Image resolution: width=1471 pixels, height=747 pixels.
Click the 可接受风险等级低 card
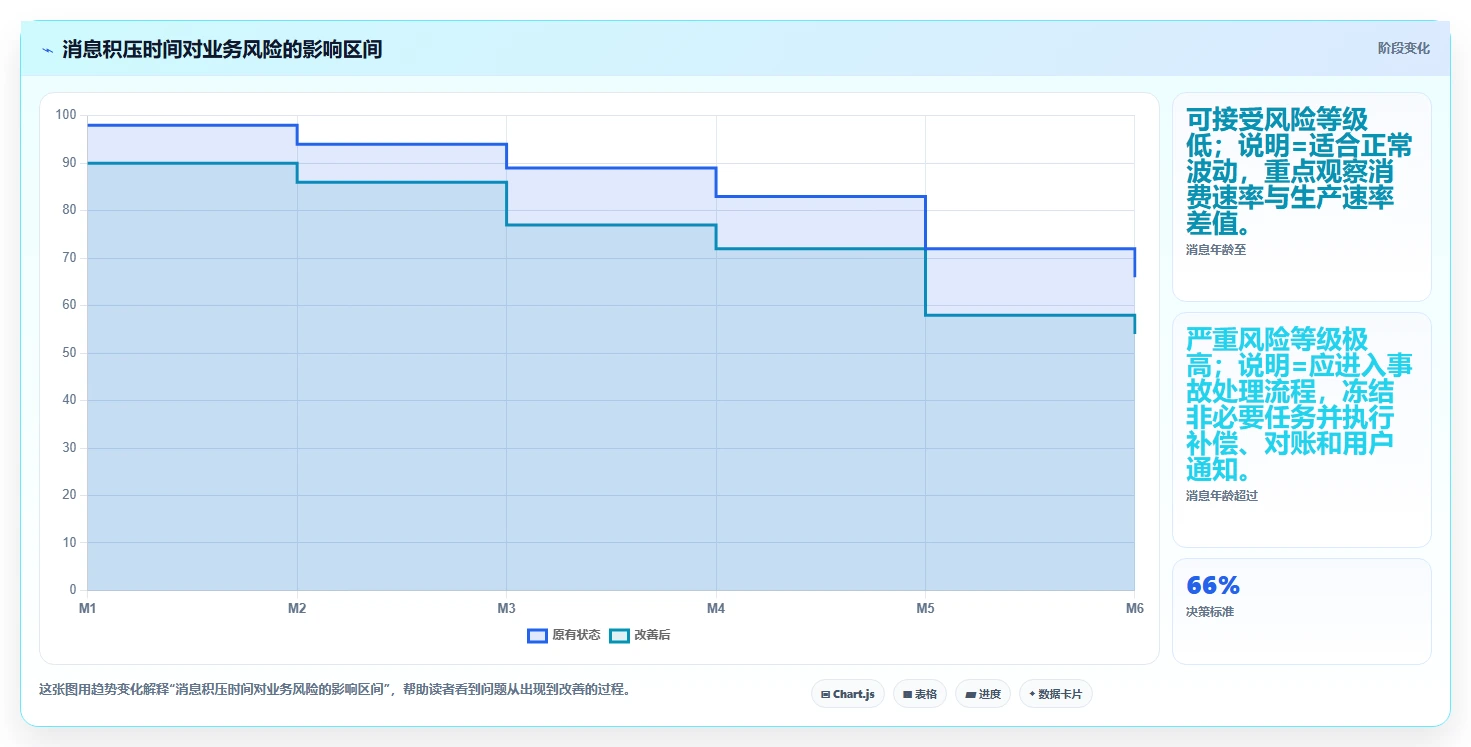1301,197
